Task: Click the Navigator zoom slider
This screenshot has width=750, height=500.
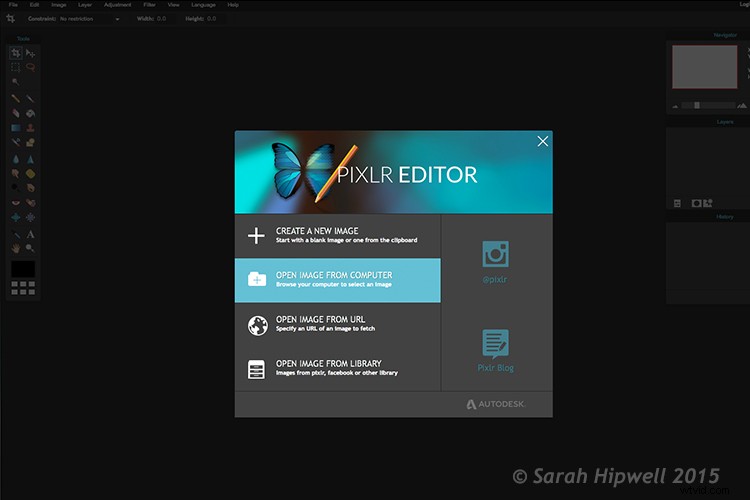Action: tap(708, 105)
